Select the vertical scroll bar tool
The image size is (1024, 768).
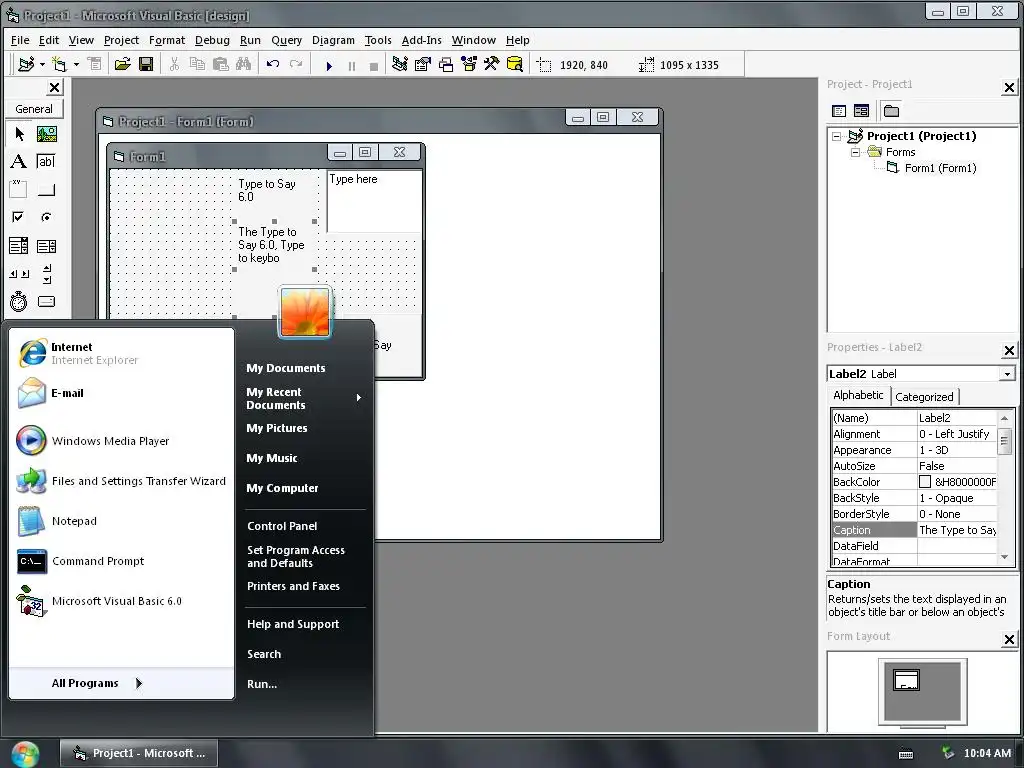[x=46, y=274]
